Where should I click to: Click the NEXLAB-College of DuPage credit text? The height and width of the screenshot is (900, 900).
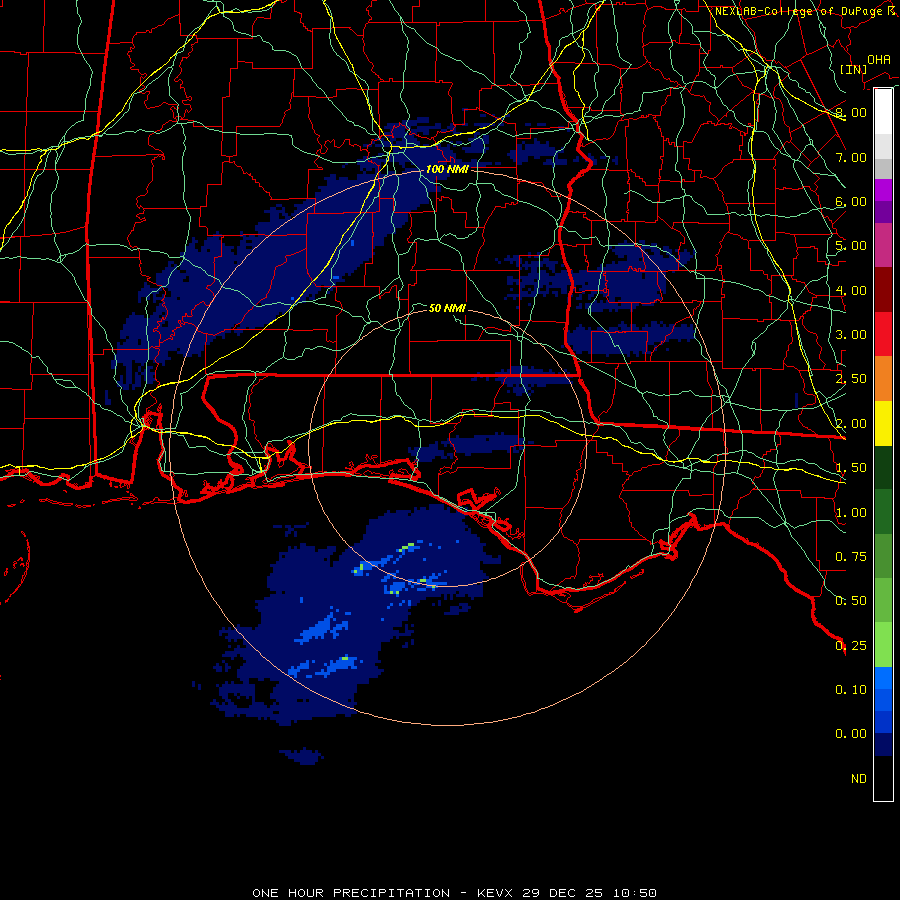(805, 11)
